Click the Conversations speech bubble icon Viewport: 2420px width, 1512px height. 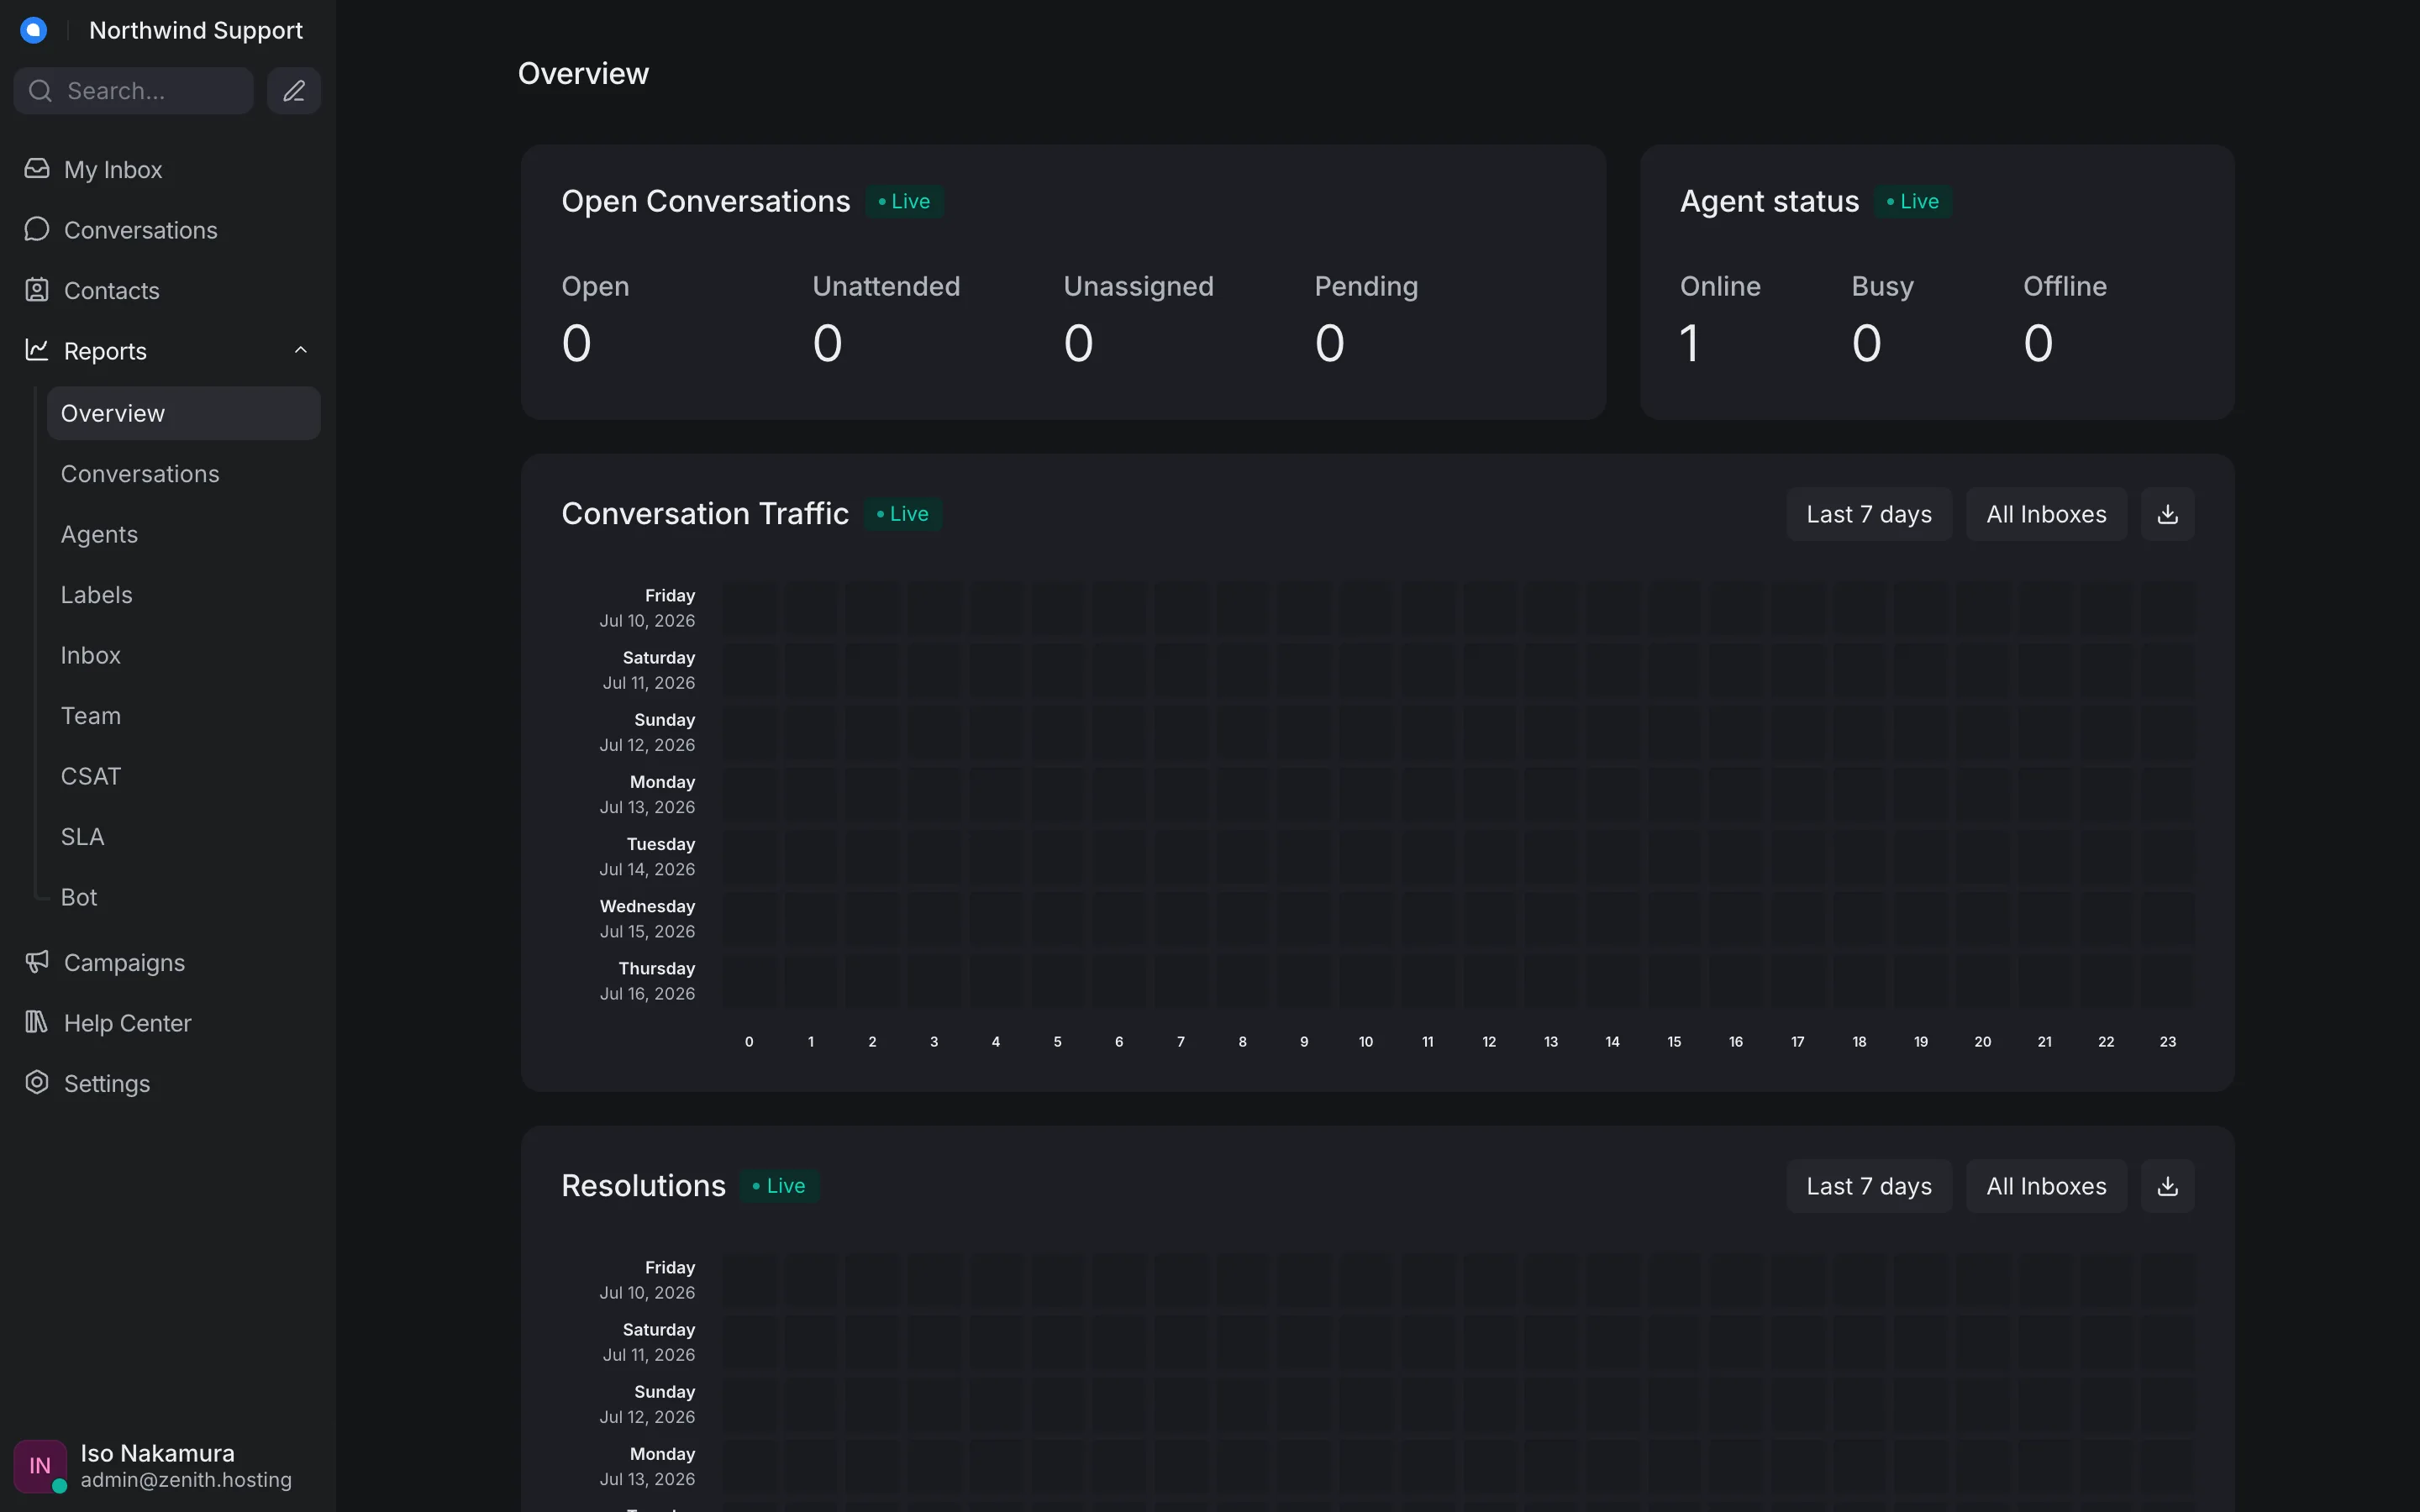point(37,229)
